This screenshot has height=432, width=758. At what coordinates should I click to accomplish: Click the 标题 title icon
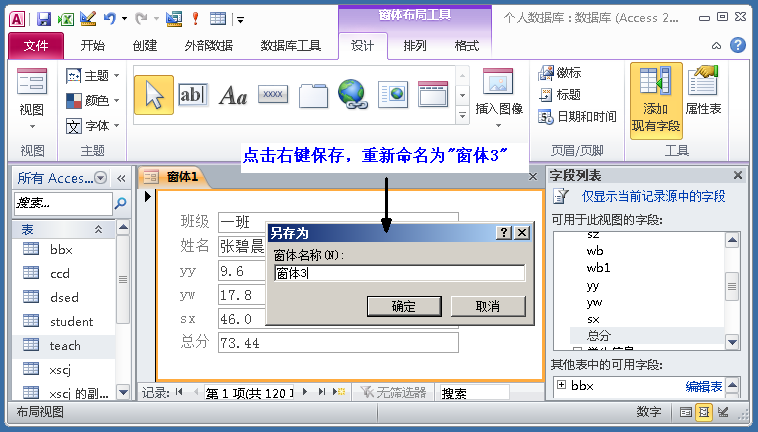point(560,95)
